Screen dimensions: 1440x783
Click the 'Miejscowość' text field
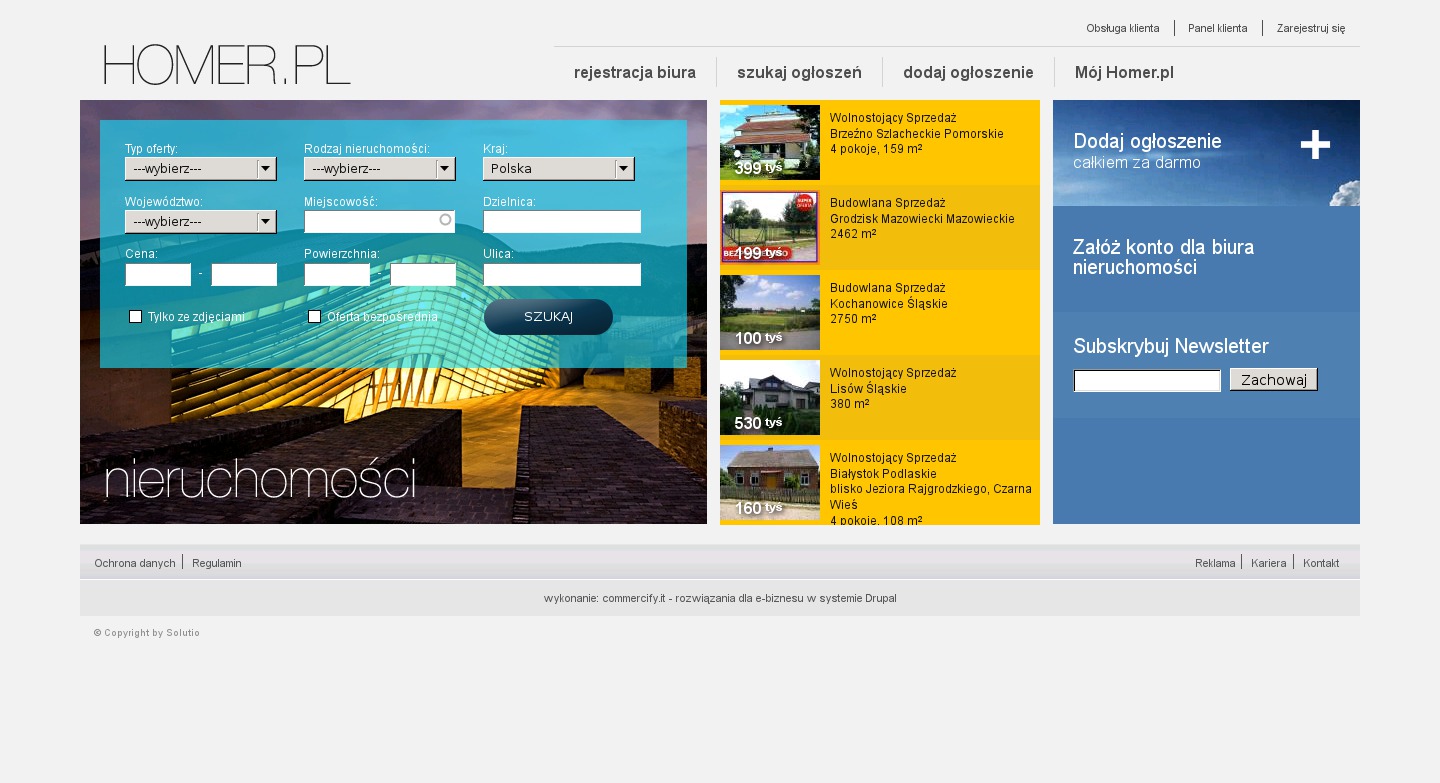[372, 222]
